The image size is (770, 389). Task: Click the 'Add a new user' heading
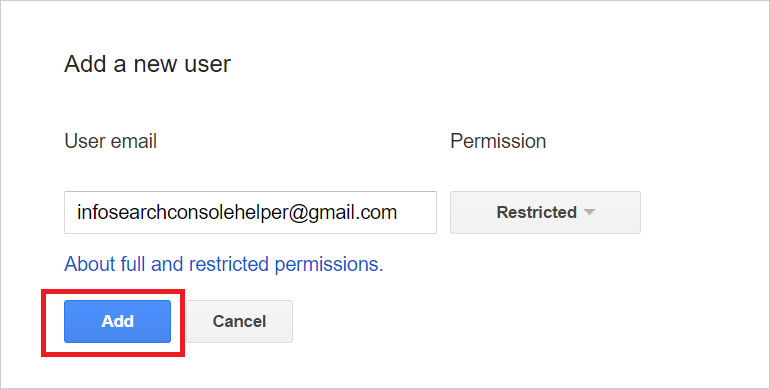(x=147, y=64)
